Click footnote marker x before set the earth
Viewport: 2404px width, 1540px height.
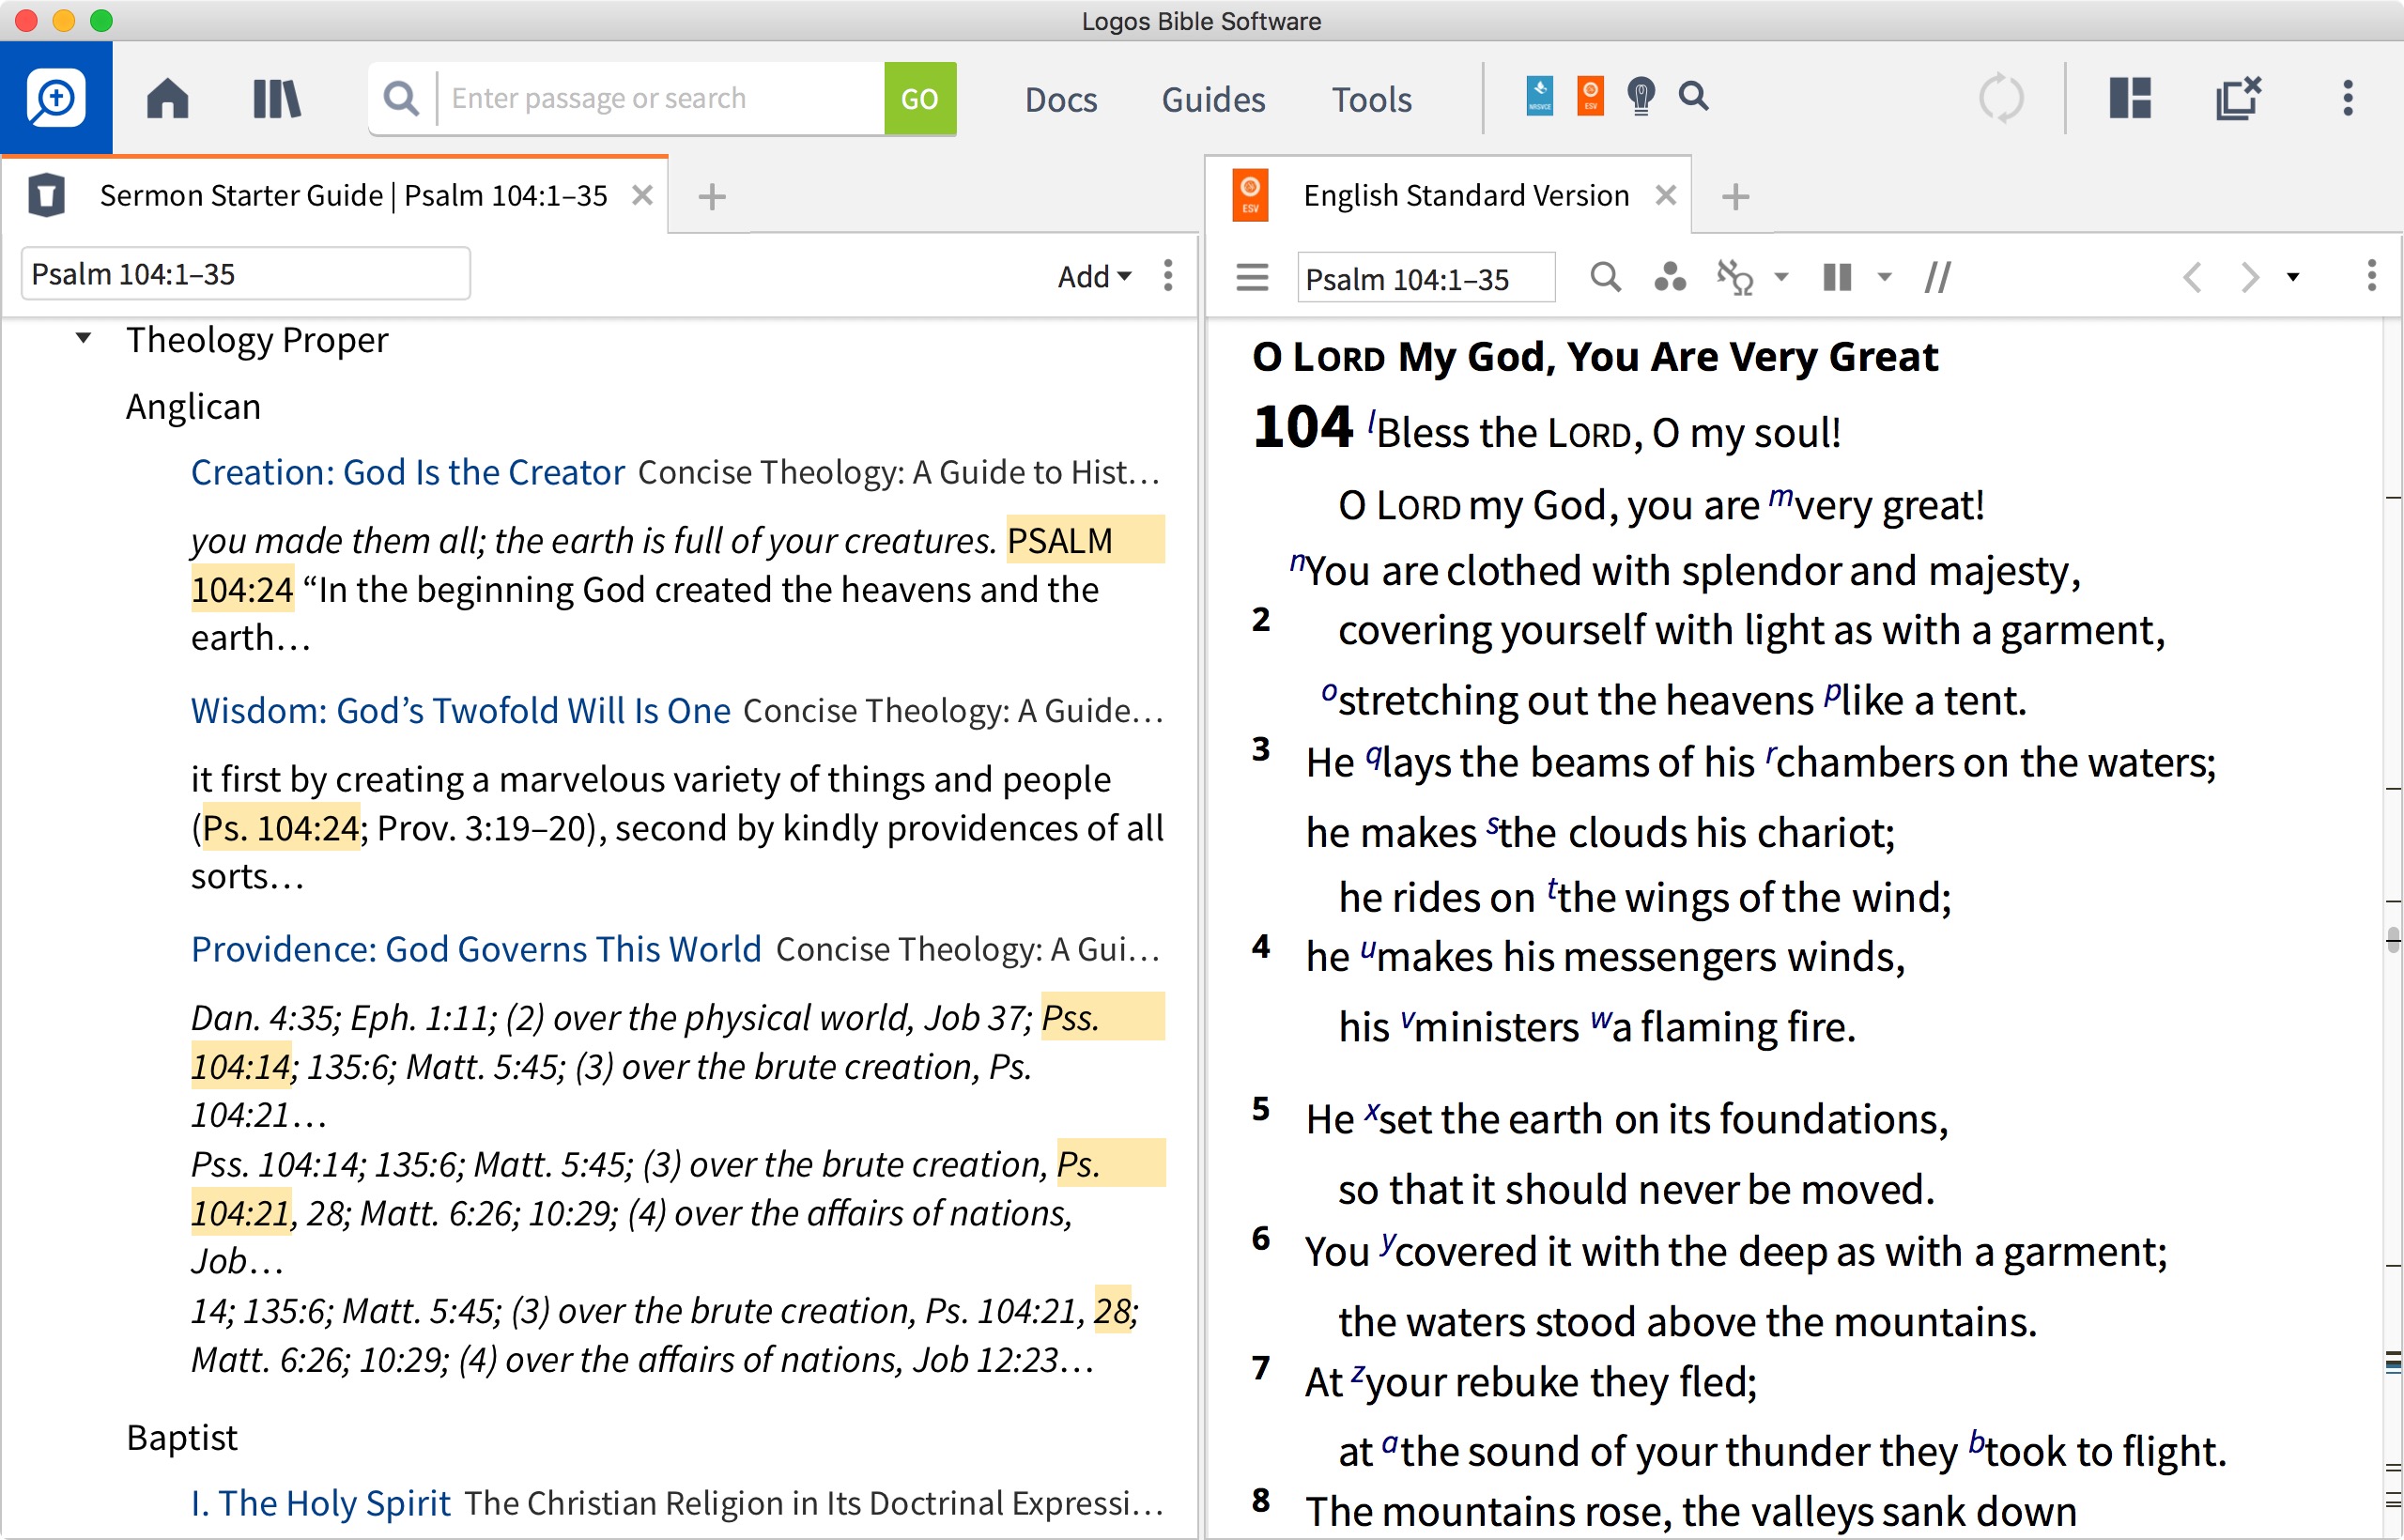(x=1372, y=1111)
